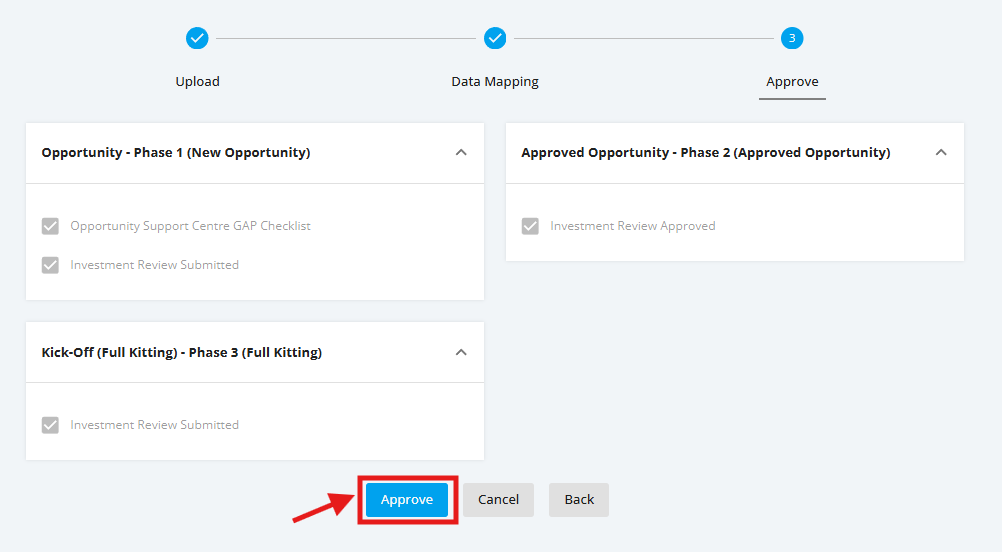Open the Upload step label
This screenshot has height=552, width=1002.
coord(197,82)
